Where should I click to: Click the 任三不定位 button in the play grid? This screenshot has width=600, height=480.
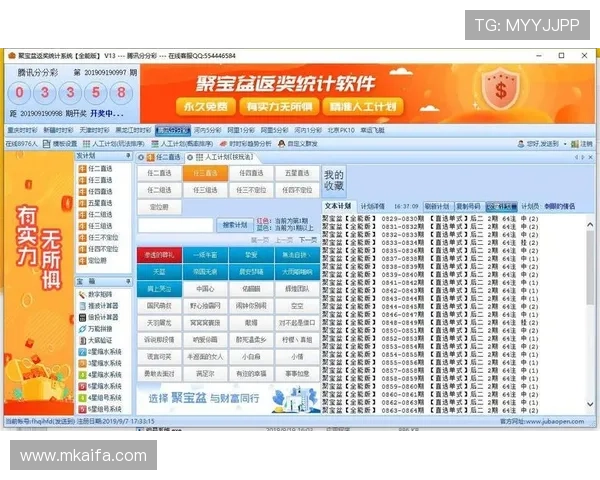(x=251, y=190)
